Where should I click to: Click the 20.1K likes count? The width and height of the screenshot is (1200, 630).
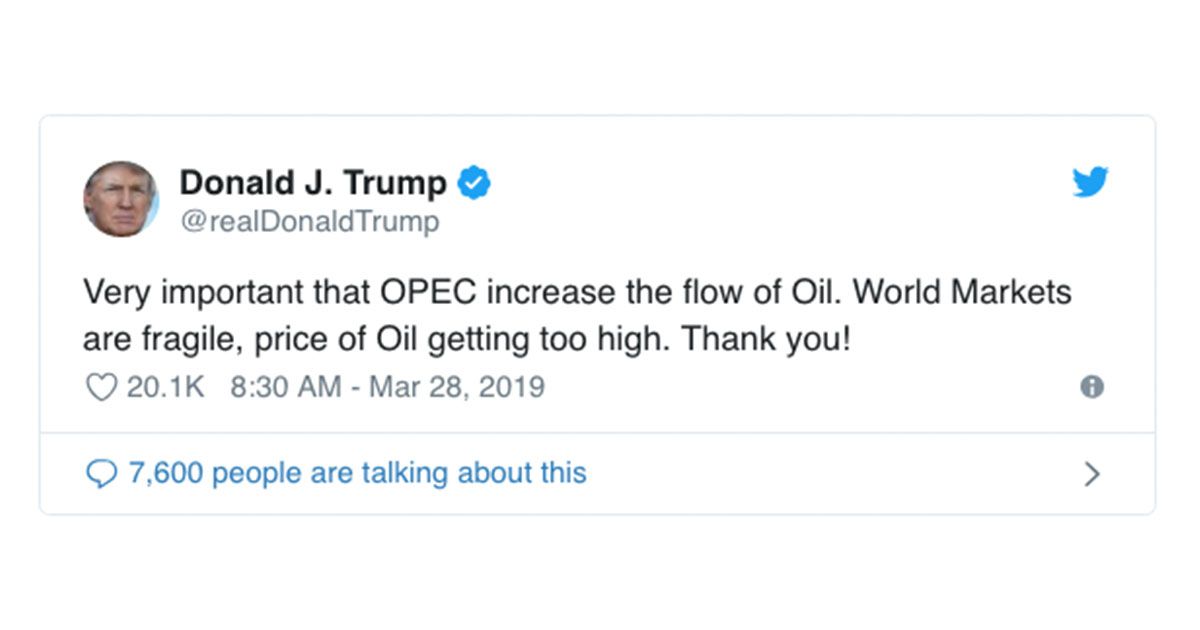pyautogui.click(x=165, y=387)
